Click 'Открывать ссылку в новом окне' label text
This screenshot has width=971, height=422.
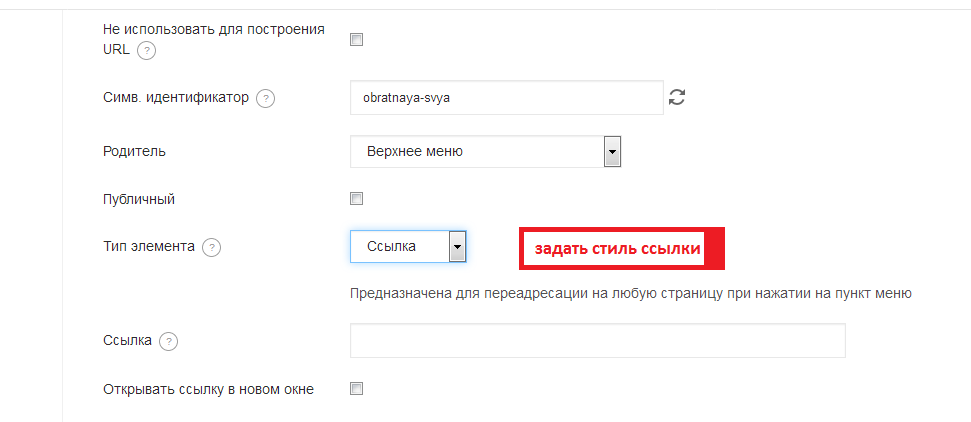pos(208,389)
